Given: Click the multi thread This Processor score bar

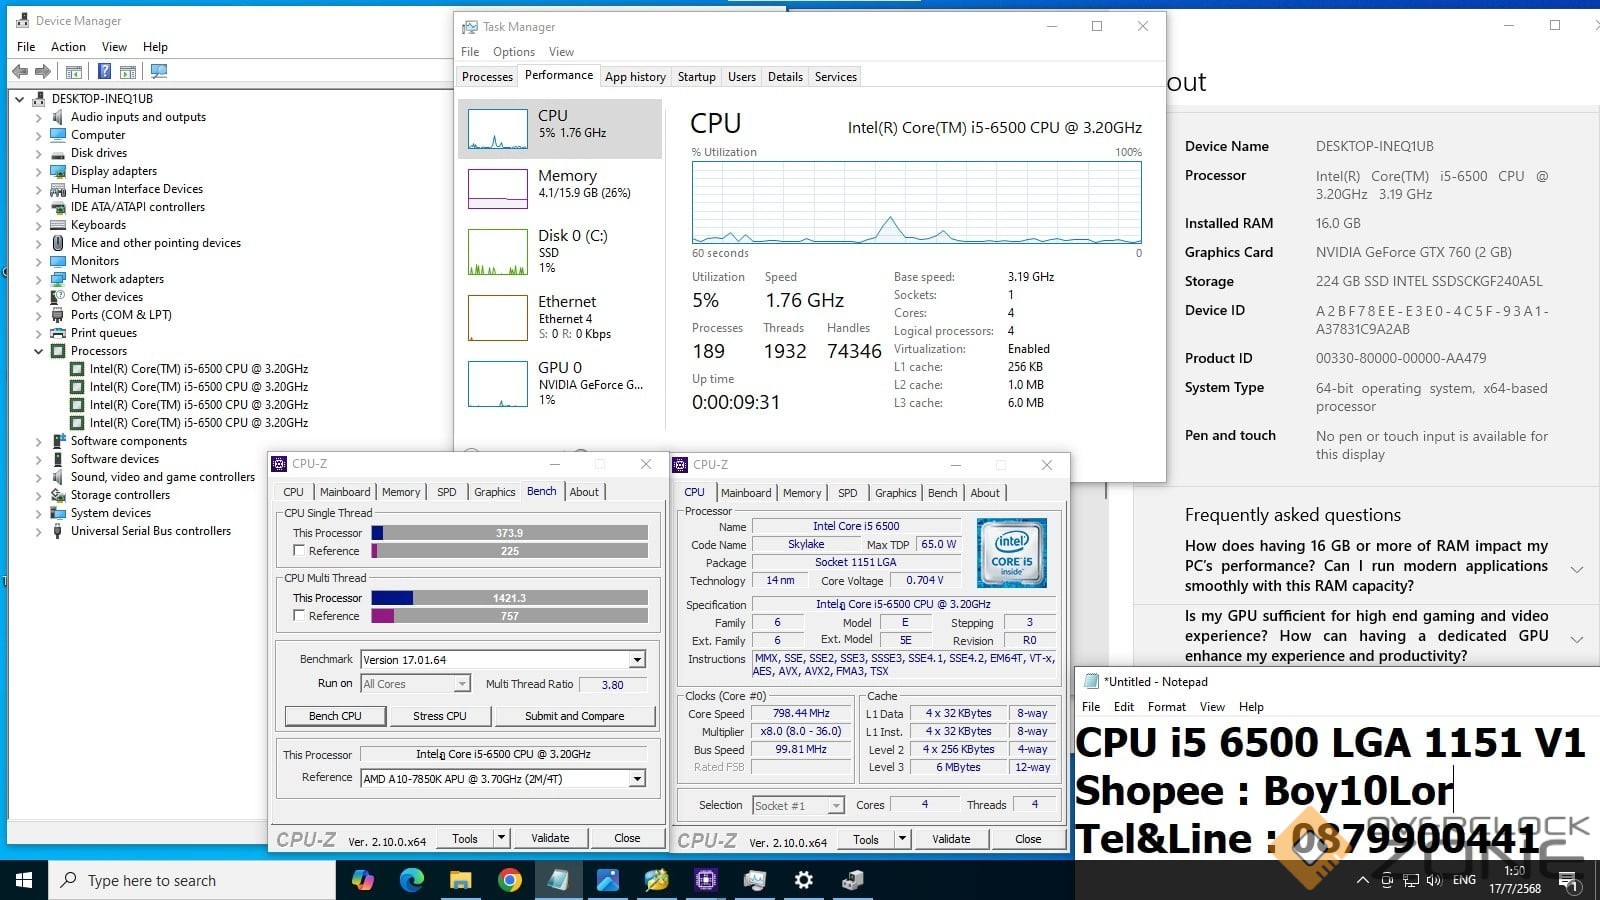Looking at the screenshot, I should click(x=510, y=598).
